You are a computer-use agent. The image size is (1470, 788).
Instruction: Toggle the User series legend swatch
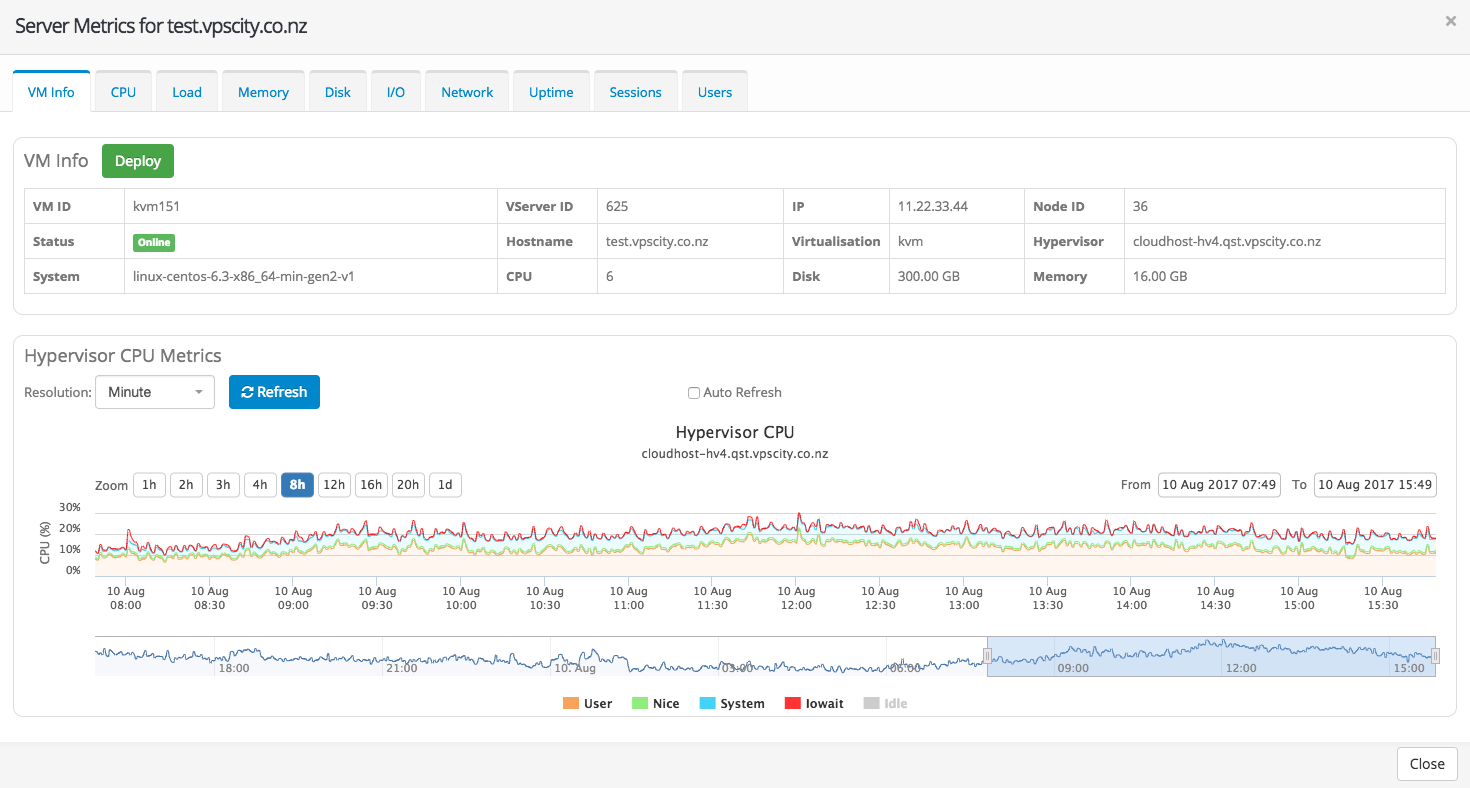click(x=571, y=704)
